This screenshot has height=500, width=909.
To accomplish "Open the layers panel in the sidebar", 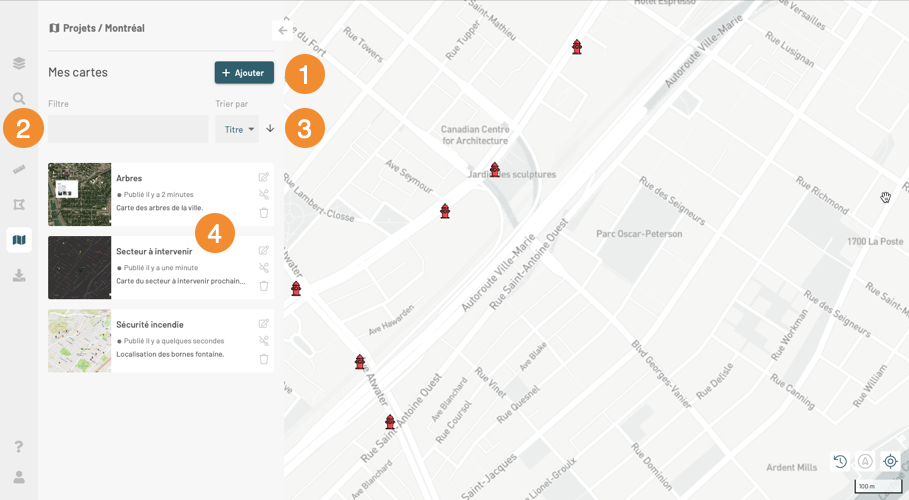I will 19,64.
